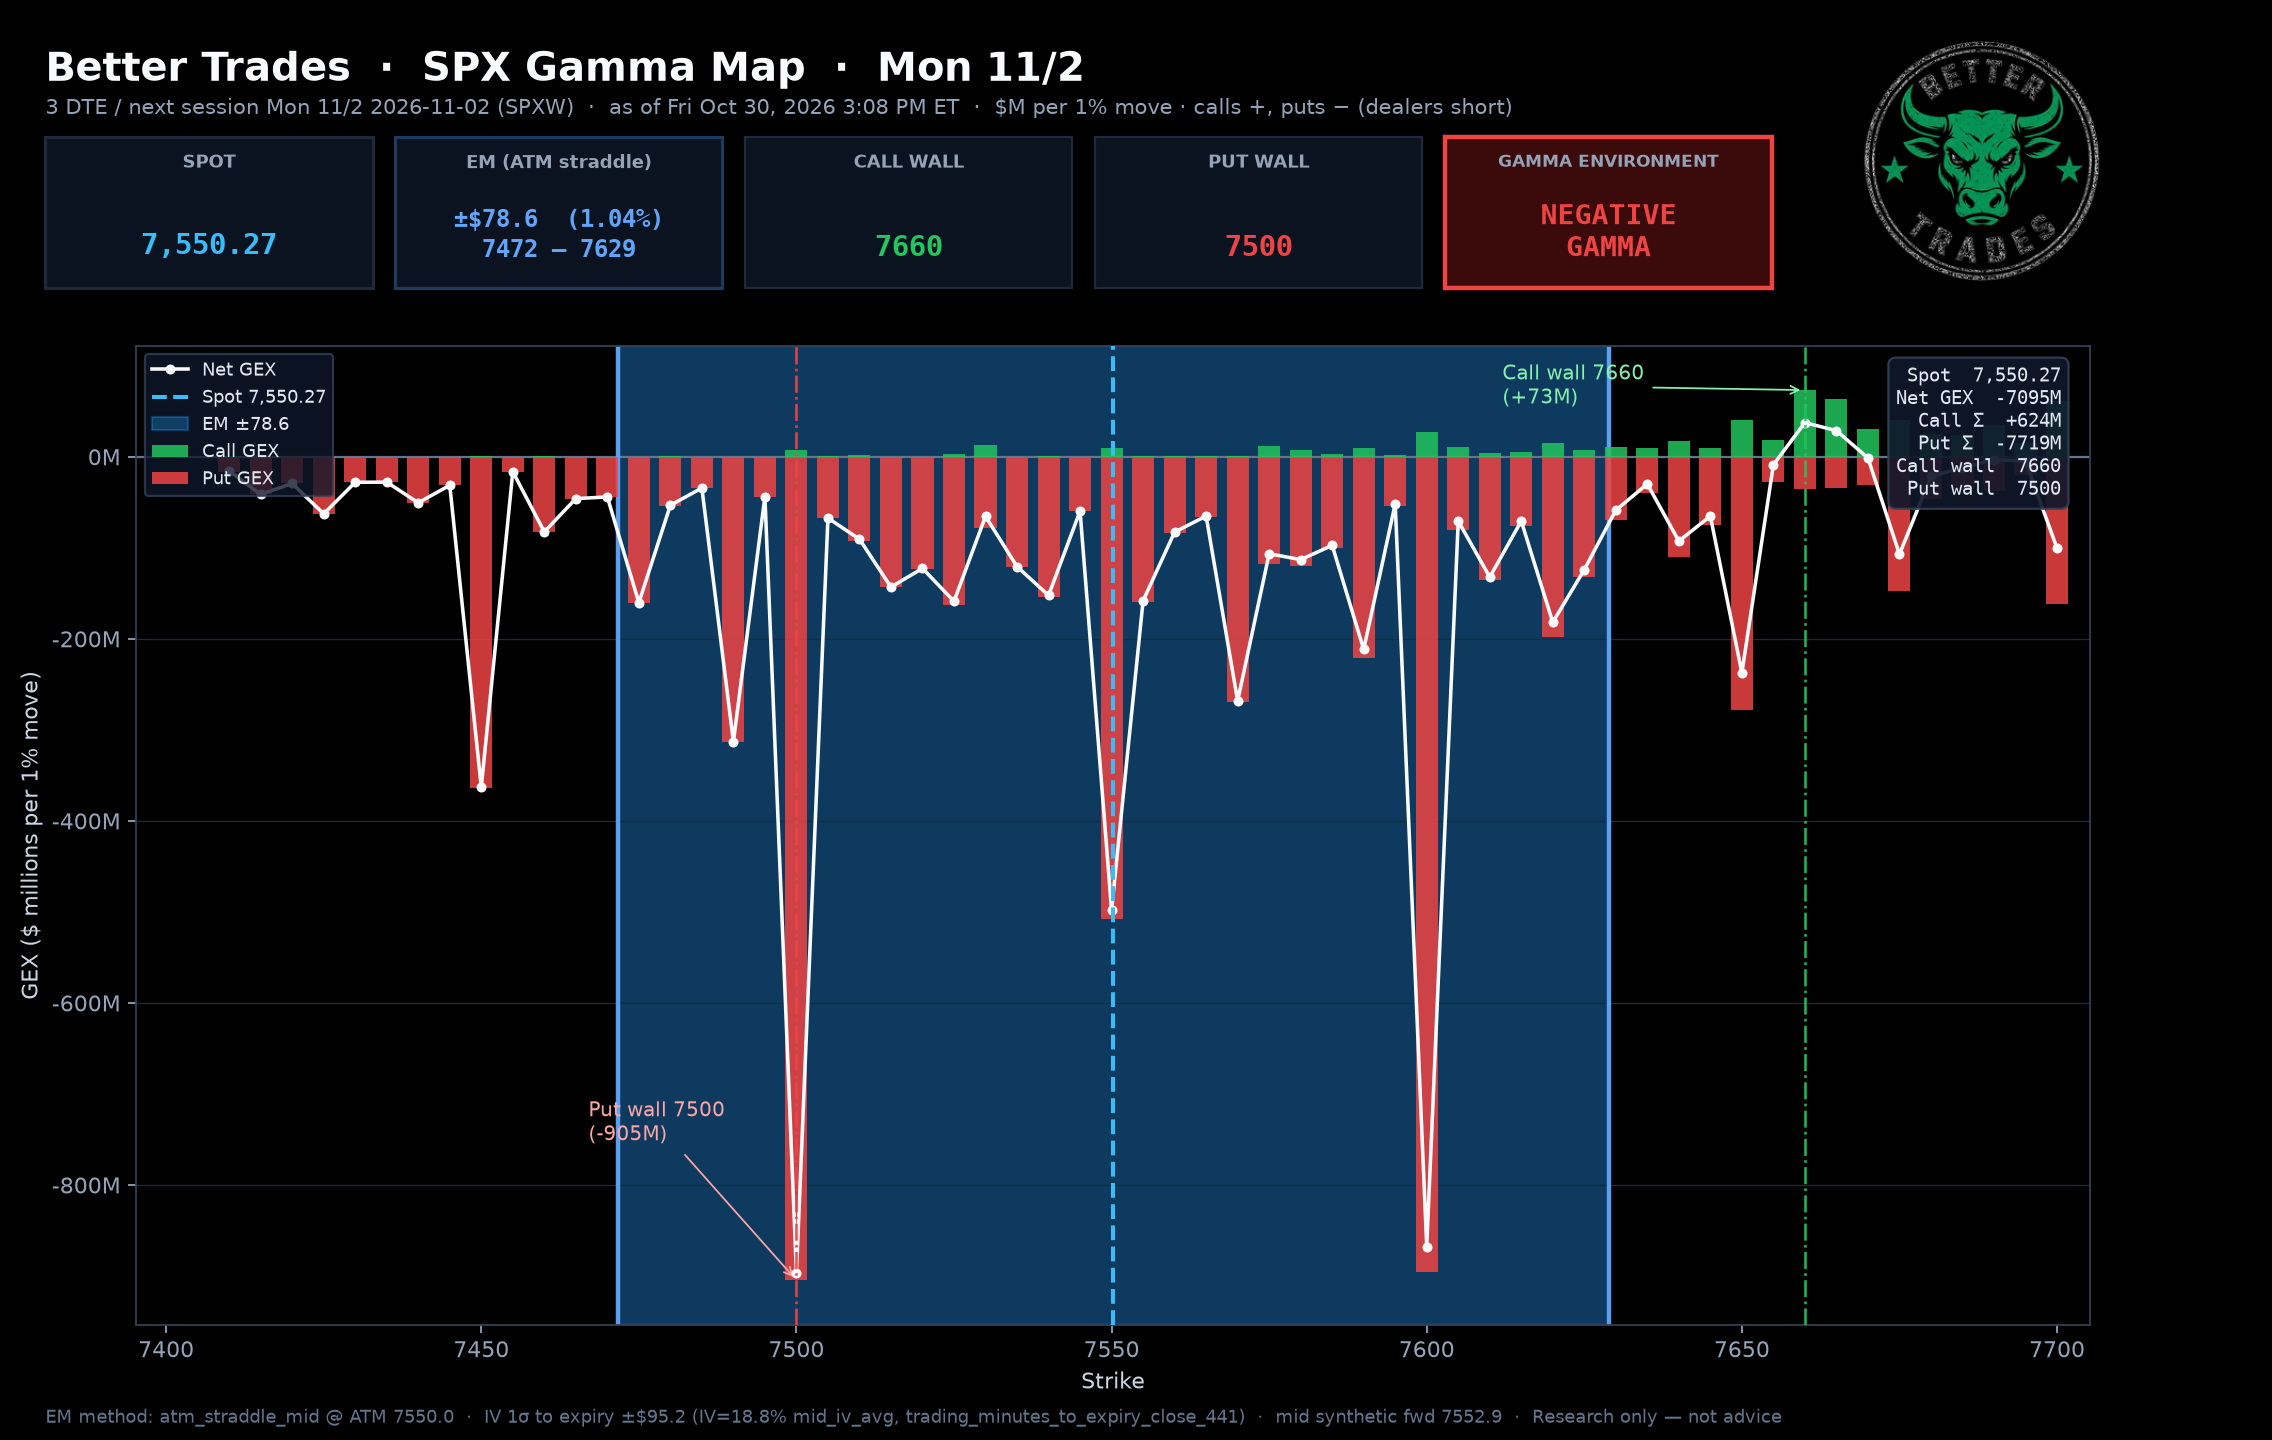This screenshot has height=1440, width=2272.
Task: Click the Net GEX point at strike 7550
Action: tap(1112, 910)
